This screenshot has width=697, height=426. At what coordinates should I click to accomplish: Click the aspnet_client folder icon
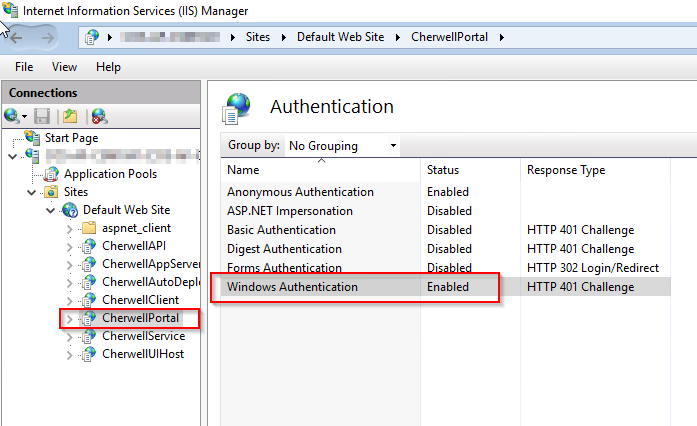[88, 228]
